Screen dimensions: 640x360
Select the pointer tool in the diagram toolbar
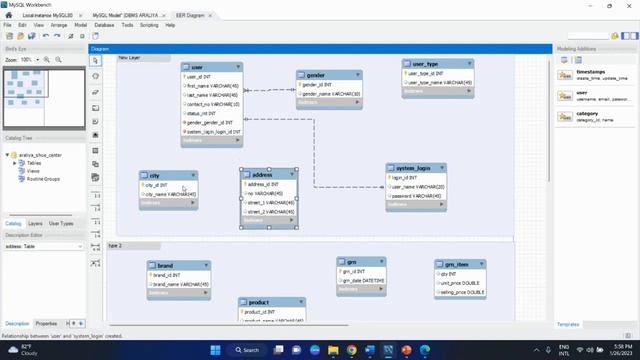(96, 61)
